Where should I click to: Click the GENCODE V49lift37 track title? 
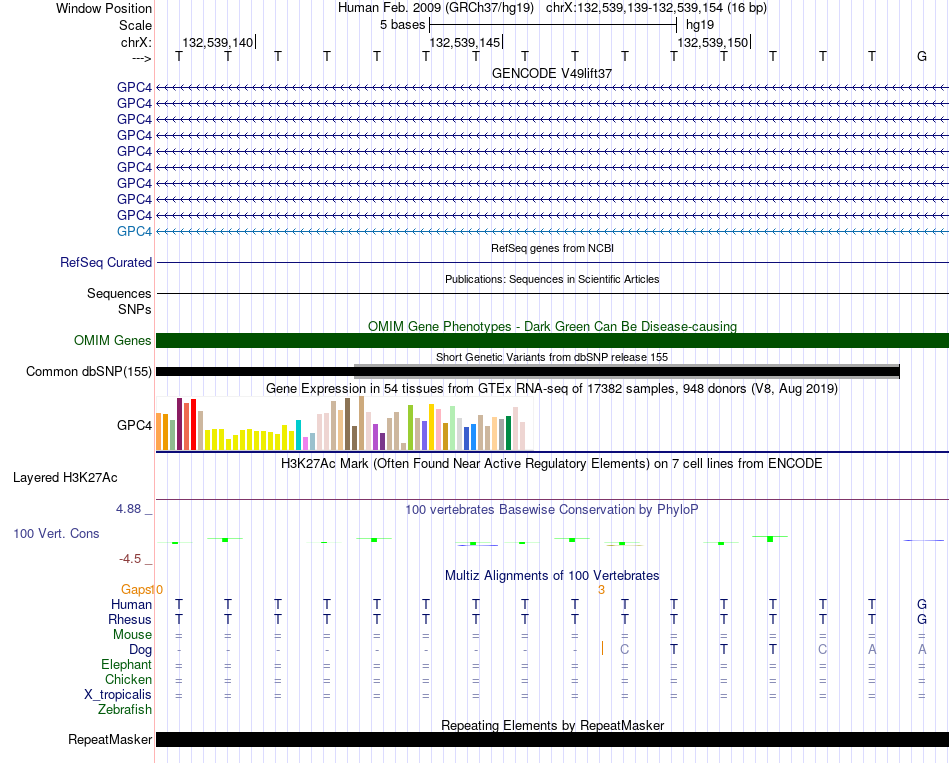[x=552, y=73]
